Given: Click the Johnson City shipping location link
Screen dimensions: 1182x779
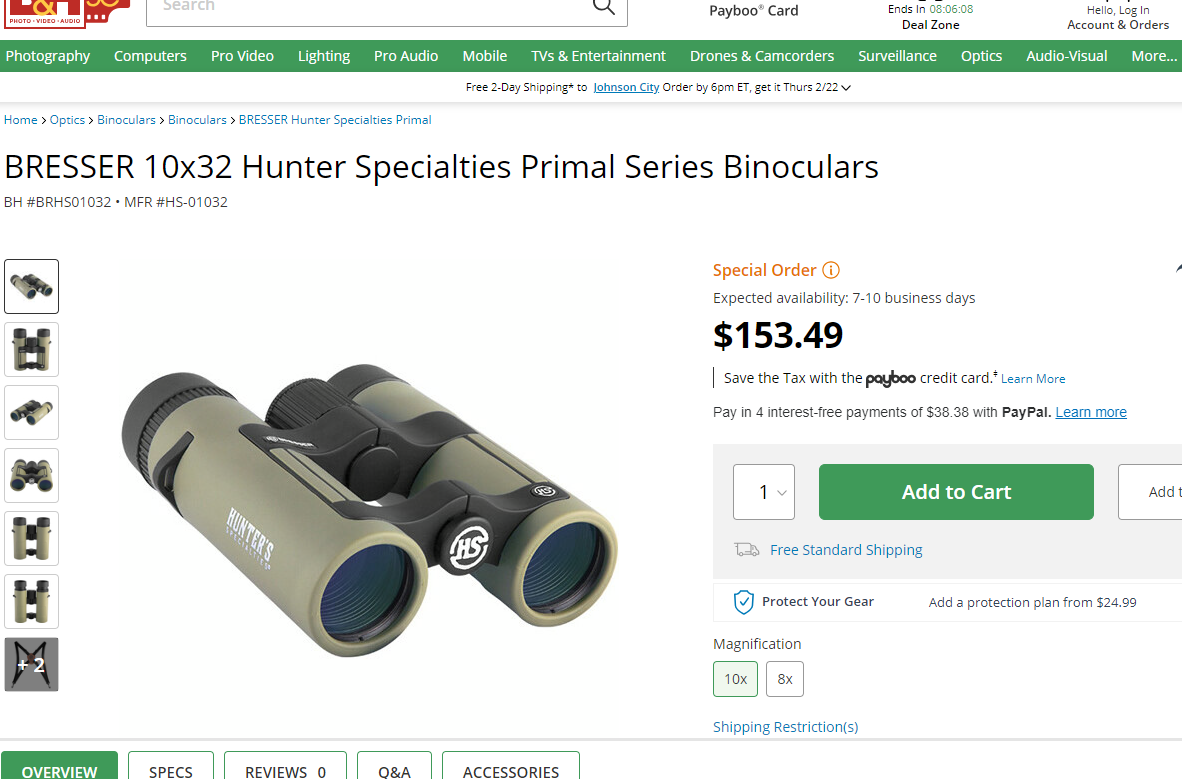Looking at the screenshot, I should point(626,87).
